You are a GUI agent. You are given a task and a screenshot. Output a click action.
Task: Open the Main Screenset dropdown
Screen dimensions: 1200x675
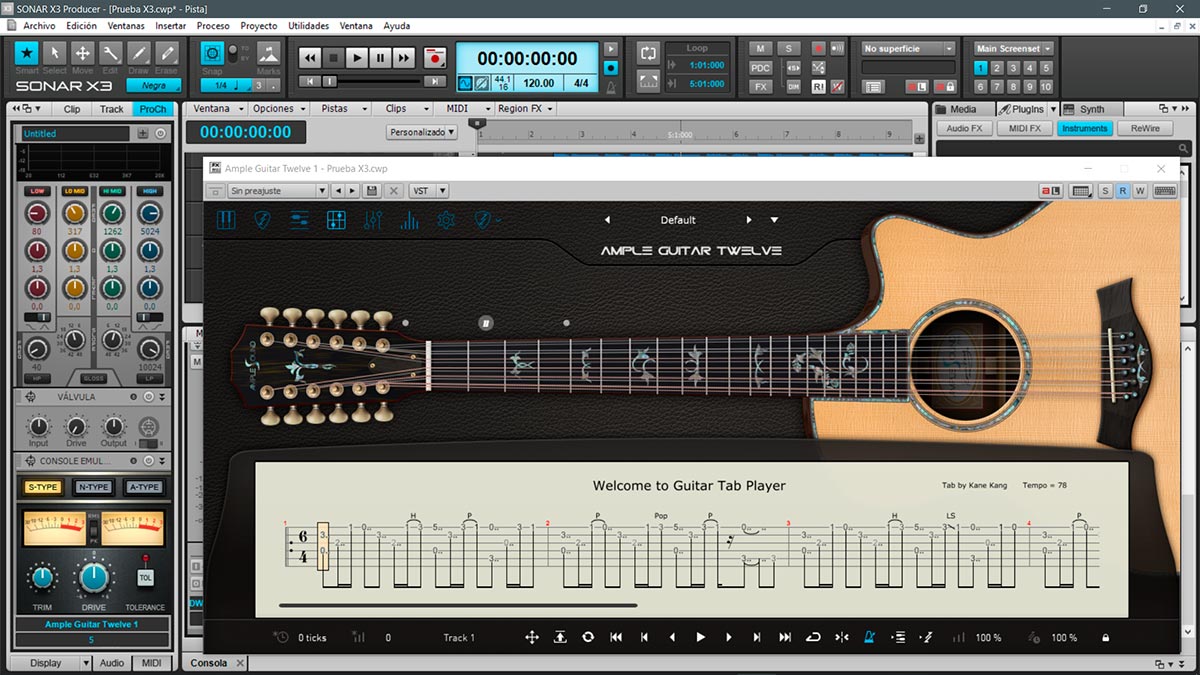1014,48
